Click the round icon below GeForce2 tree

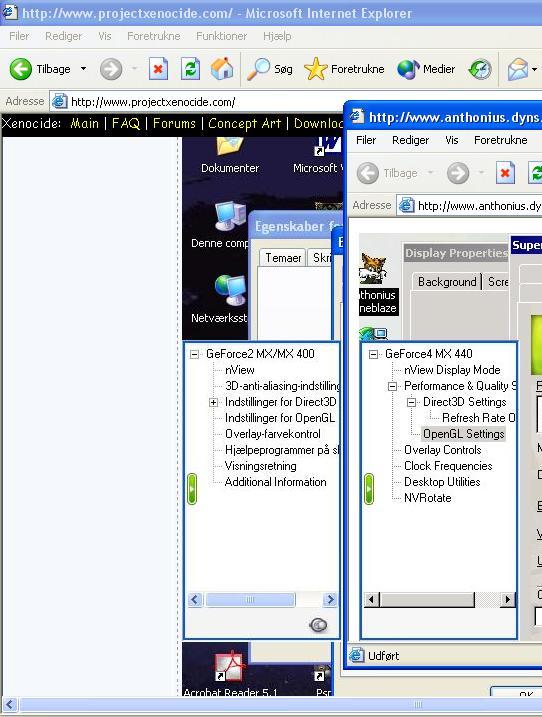pos(318,625)
